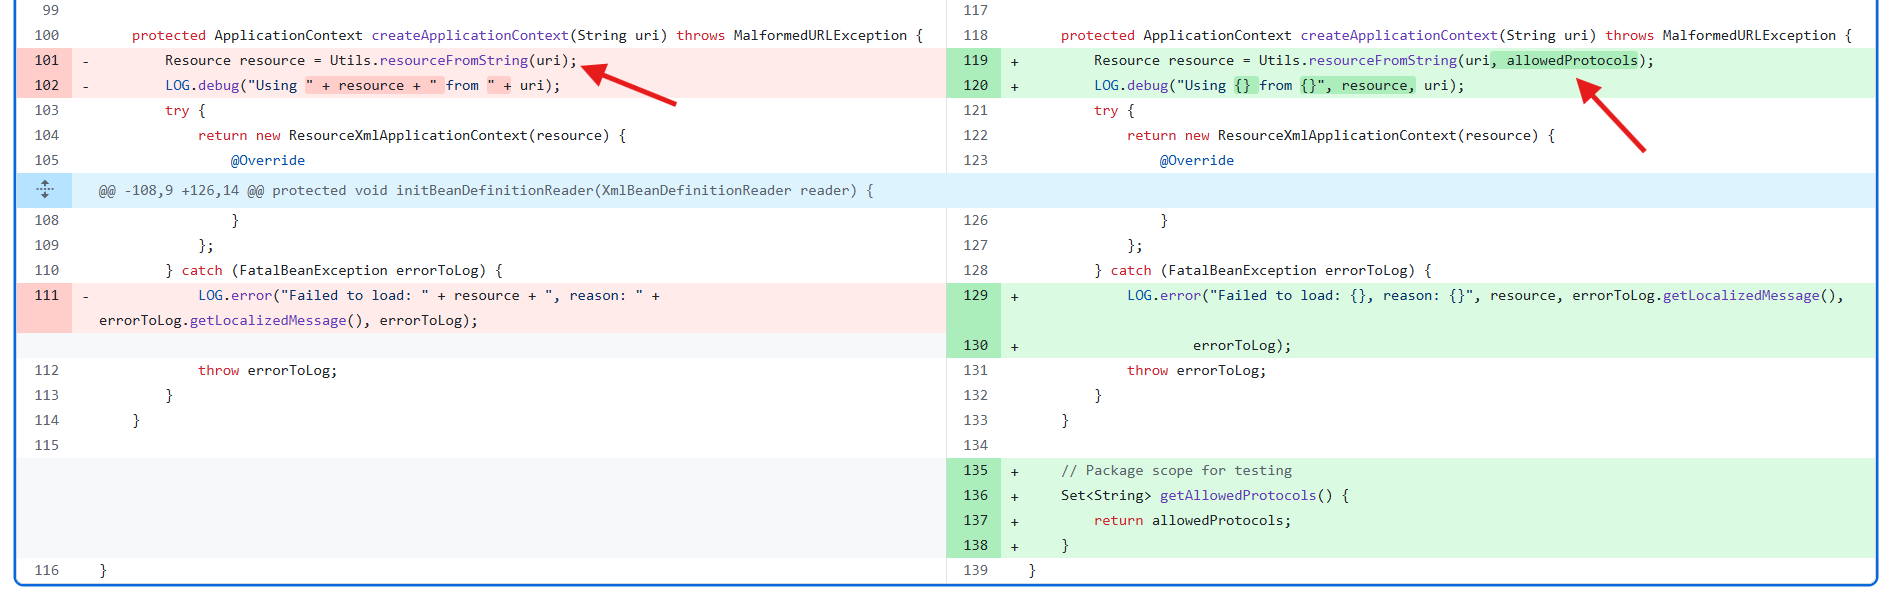Click resourceFromString on removed line 101
Viewport: 1887px width, 590px height.
pos(454,60)
